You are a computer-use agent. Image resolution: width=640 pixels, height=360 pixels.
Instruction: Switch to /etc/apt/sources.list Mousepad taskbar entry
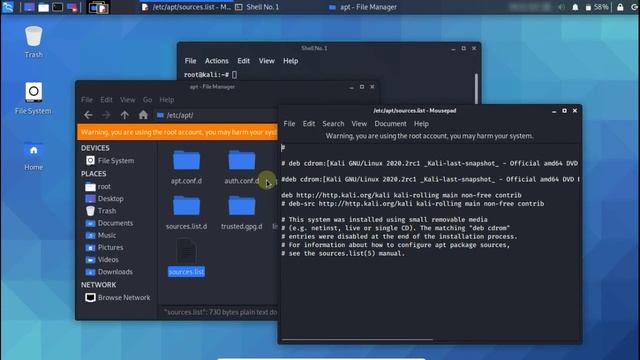(186, 7)
